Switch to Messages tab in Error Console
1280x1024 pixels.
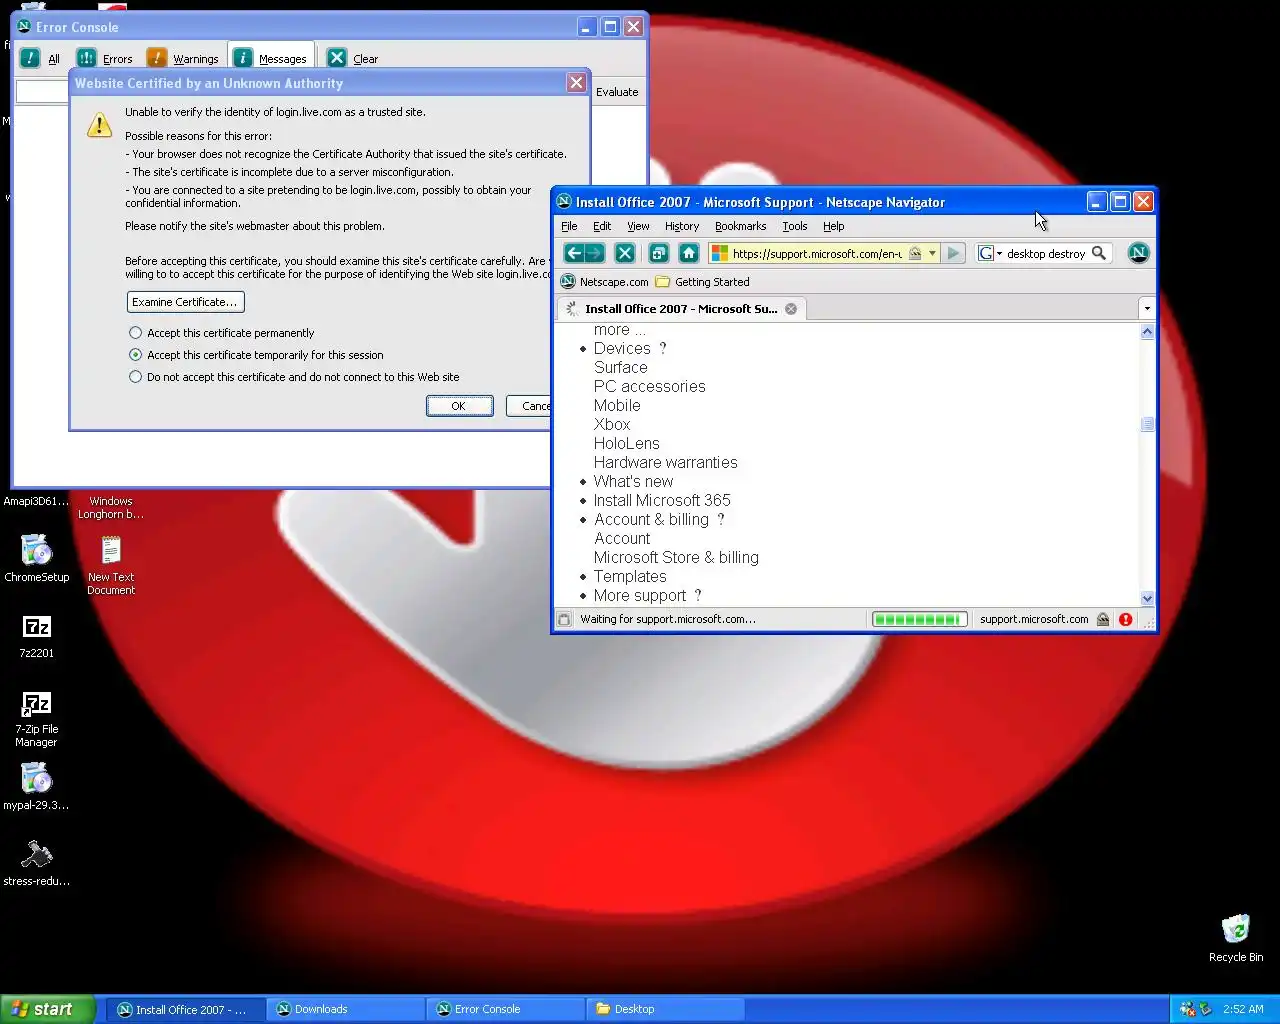point(272,58)
